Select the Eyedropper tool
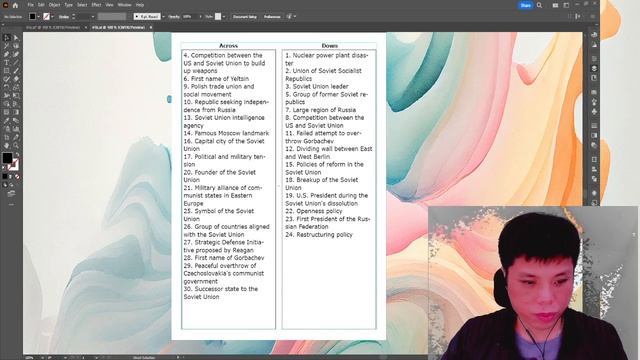The height and width of the screenshot is (360, 640). tap(7, 120)
